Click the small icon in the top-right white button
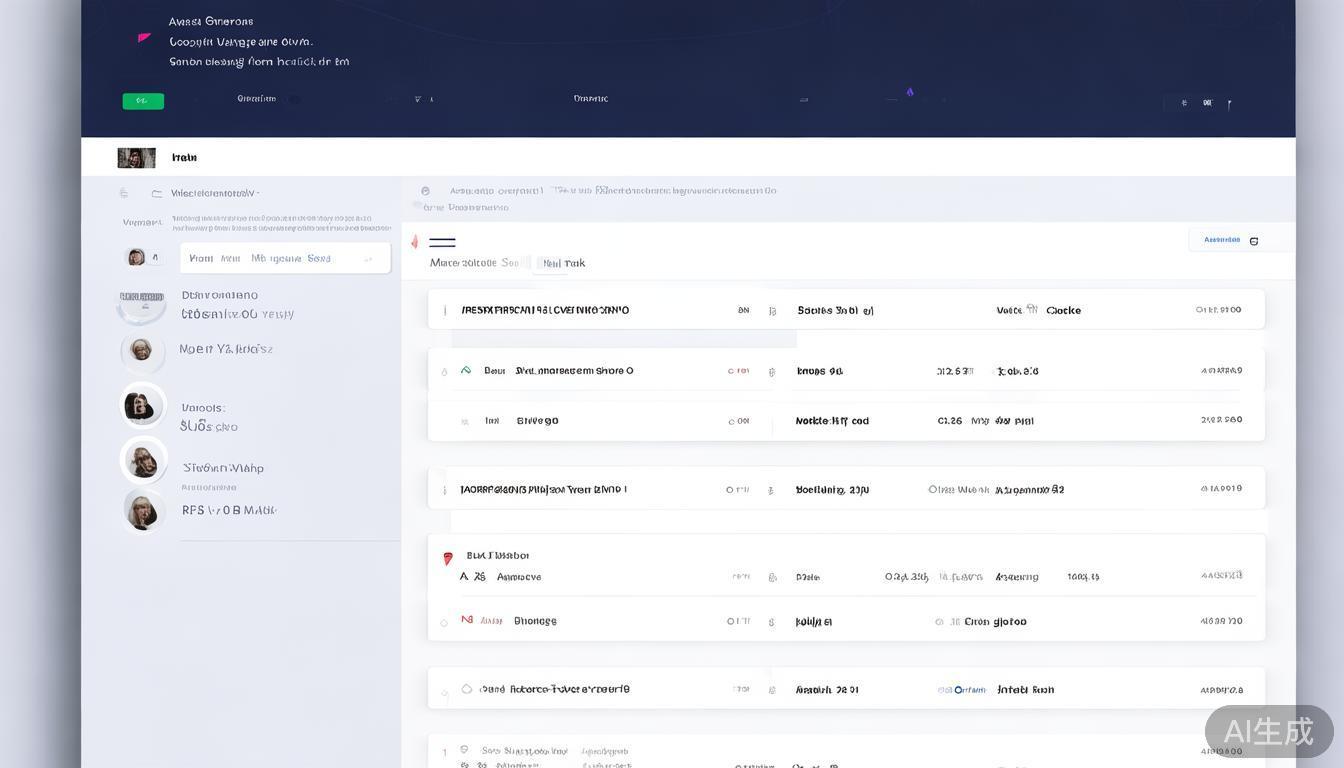This screenshot has height=768, width=1344. click(1254, 241)
